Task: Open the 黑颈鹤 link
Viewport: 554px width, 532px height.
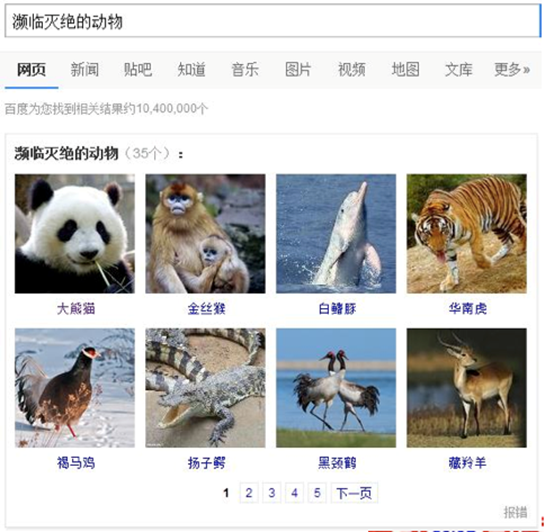Action: (x=337, y=463)
